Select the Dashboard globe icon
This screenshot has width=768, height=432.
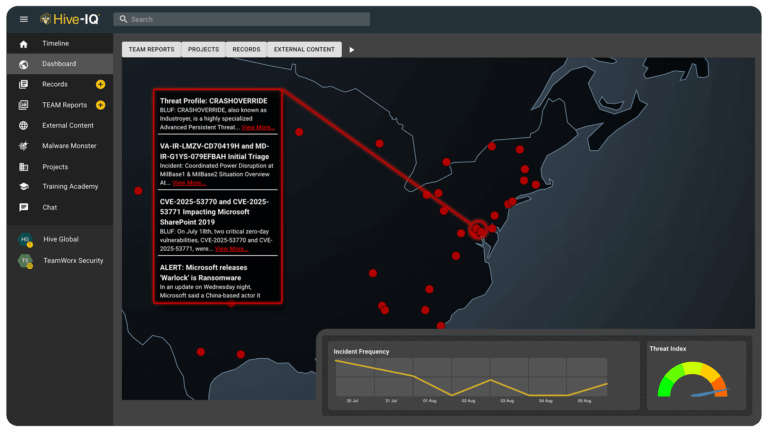(x=23, y=64)
